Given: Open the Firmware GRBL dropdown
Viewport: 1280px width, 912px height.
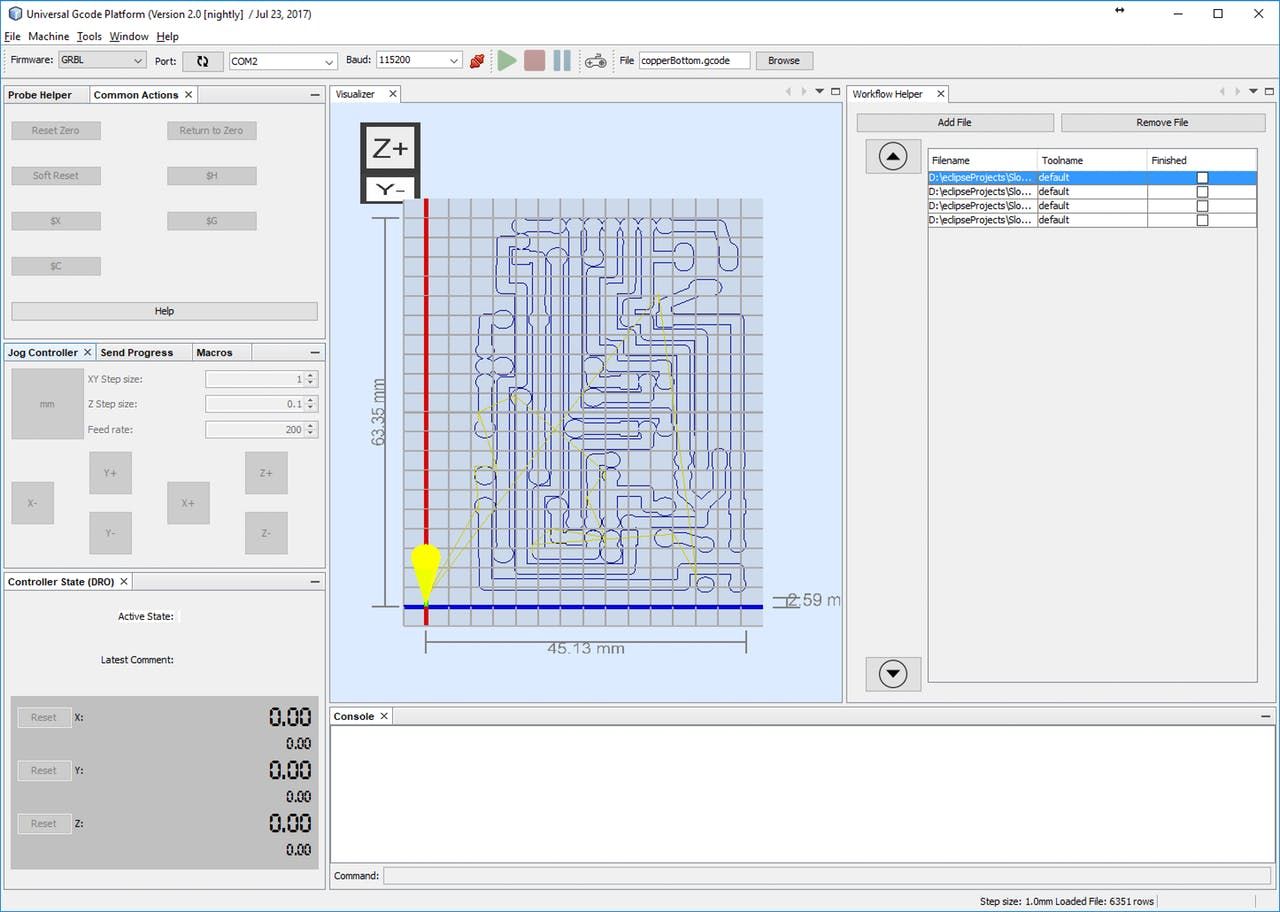Looking at the screenshot, I should pos(102,61).
